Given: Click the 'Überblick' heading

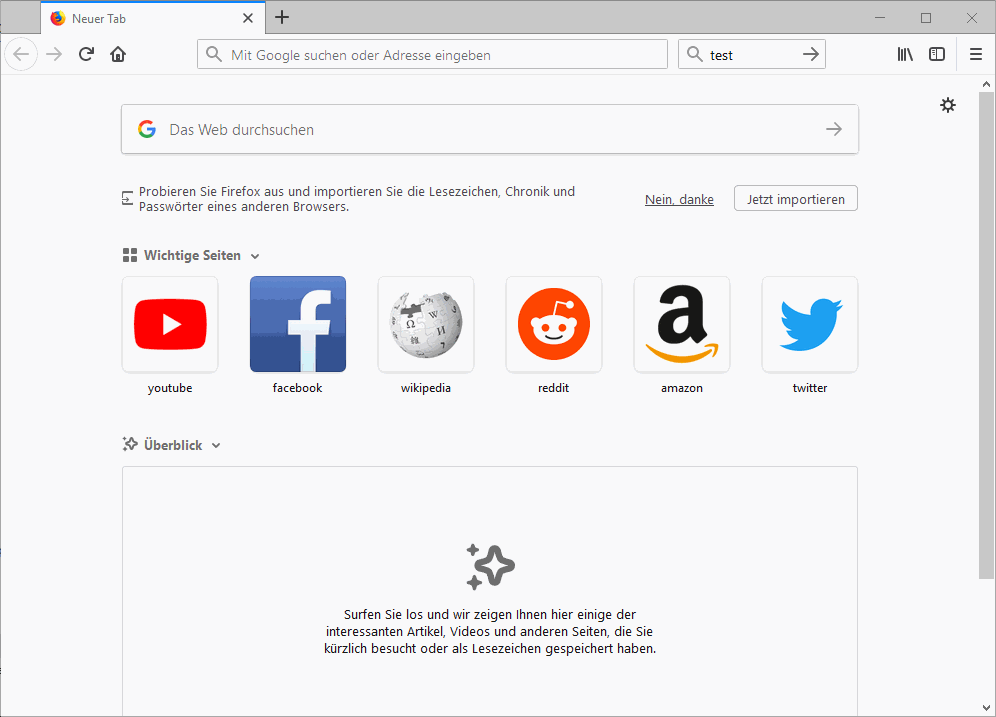Looking at the screenshot, I should (x=173, y=445).
